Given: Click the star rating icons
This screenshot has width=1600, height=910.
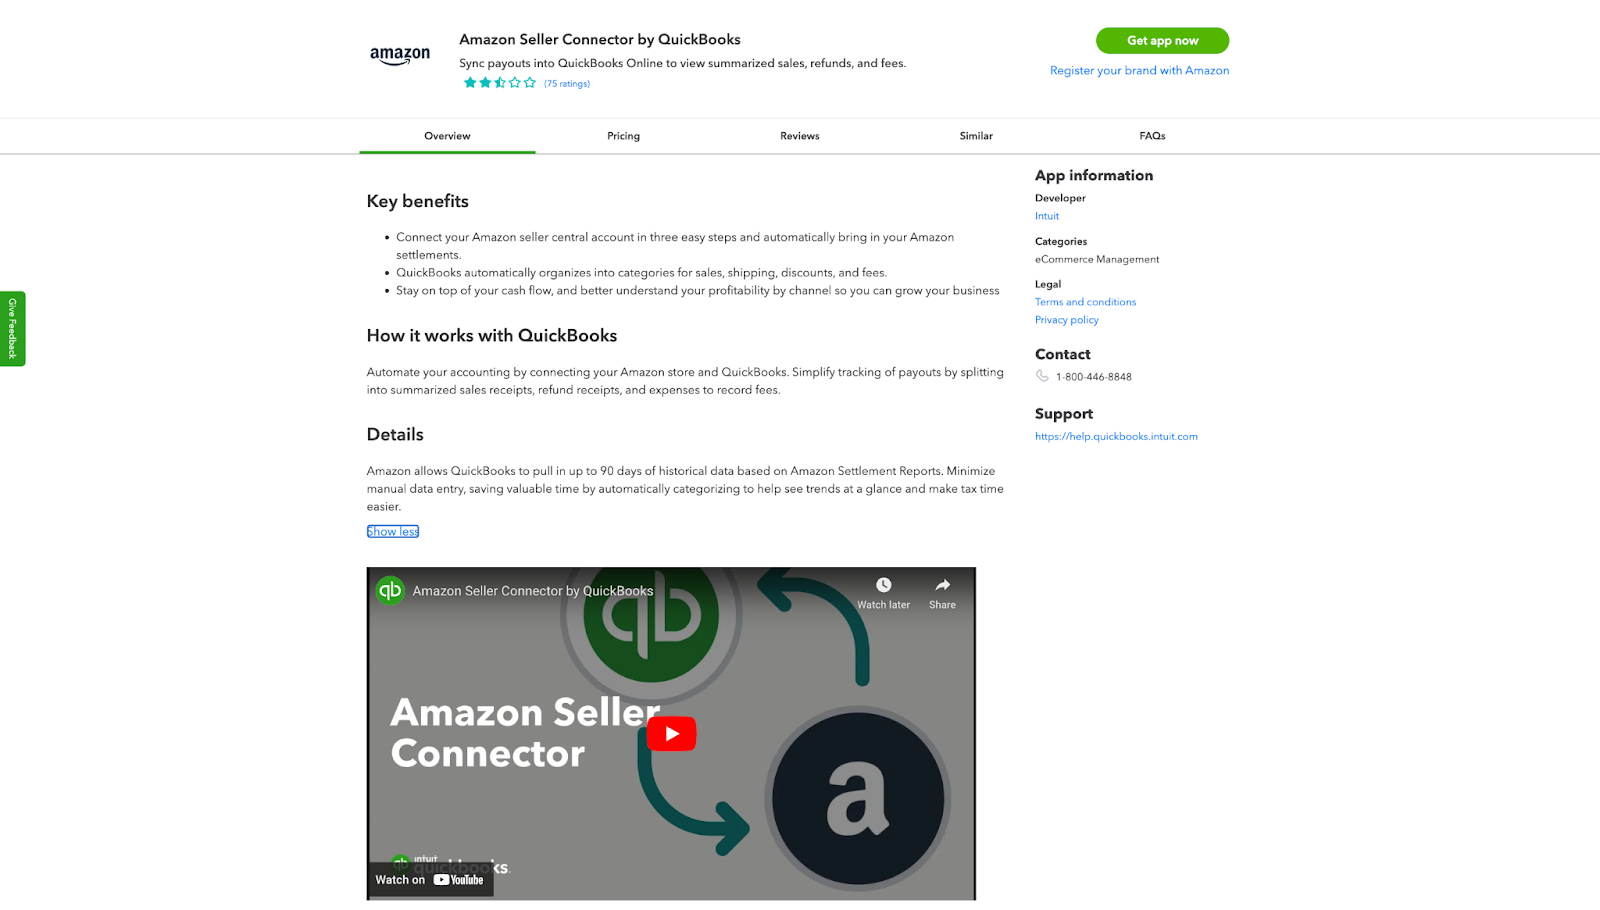Looking at the screenshot, I should pos(499,83).
